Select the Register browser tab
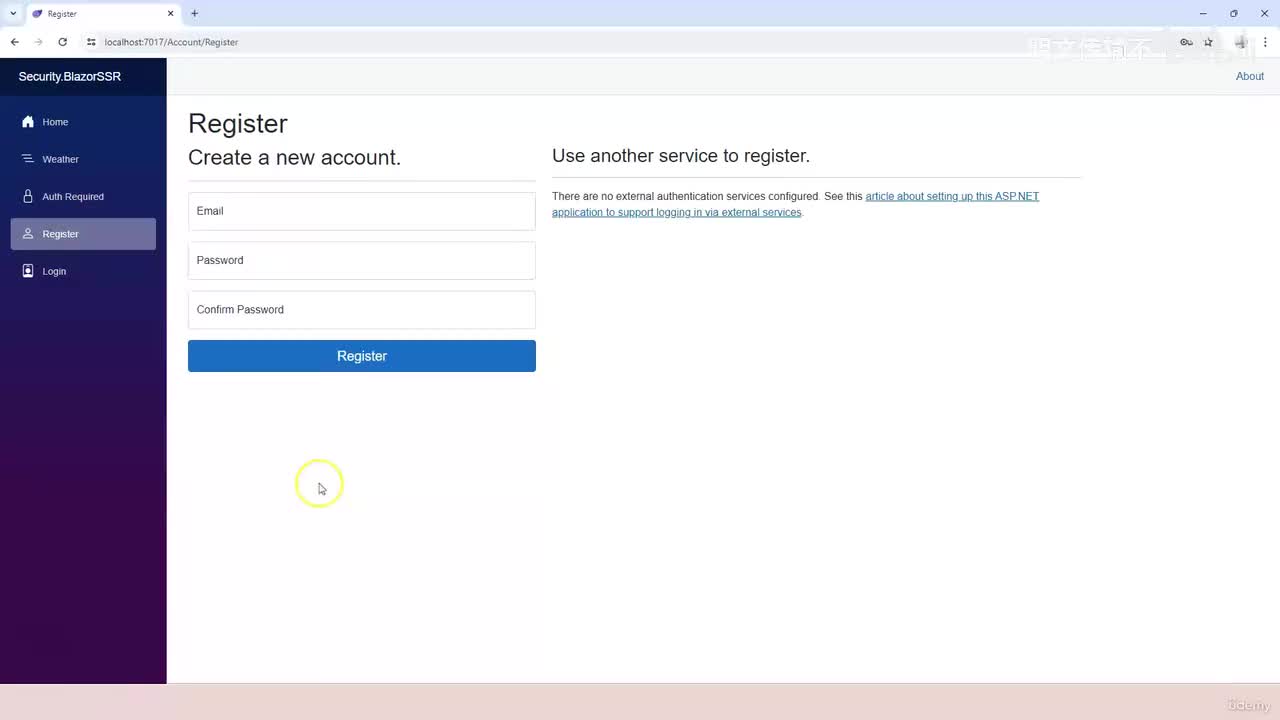The width and height of the screenshot is (1280, 720). pyautogui.click(x=103, y=14)
